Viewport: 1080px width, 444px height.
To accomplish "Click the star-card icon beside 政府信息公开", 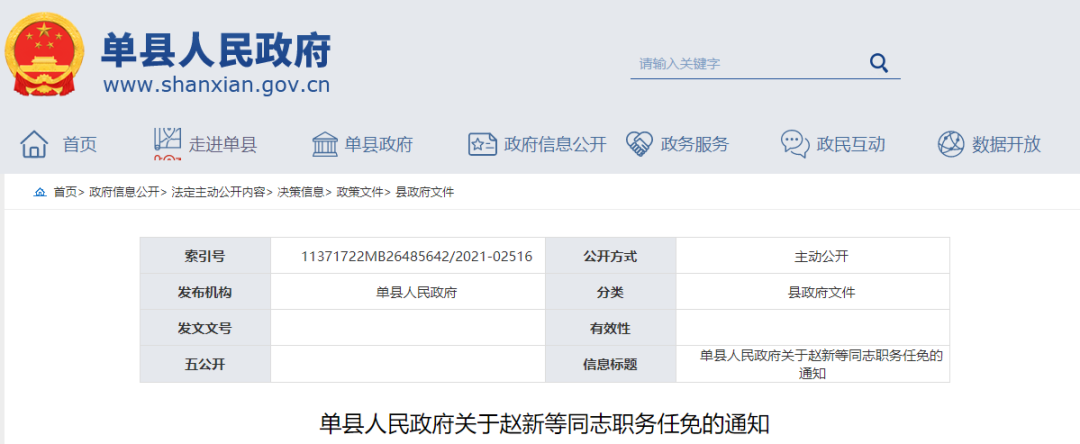I will tap(482, 145).
